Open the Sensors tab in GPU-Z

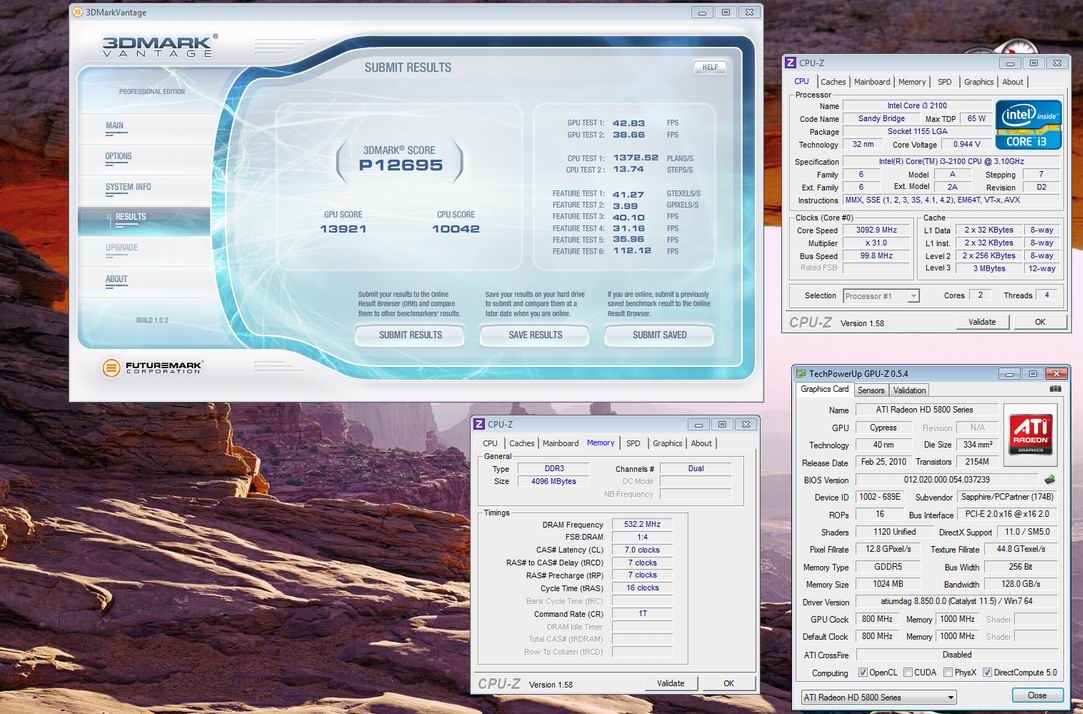coord(871,390)
